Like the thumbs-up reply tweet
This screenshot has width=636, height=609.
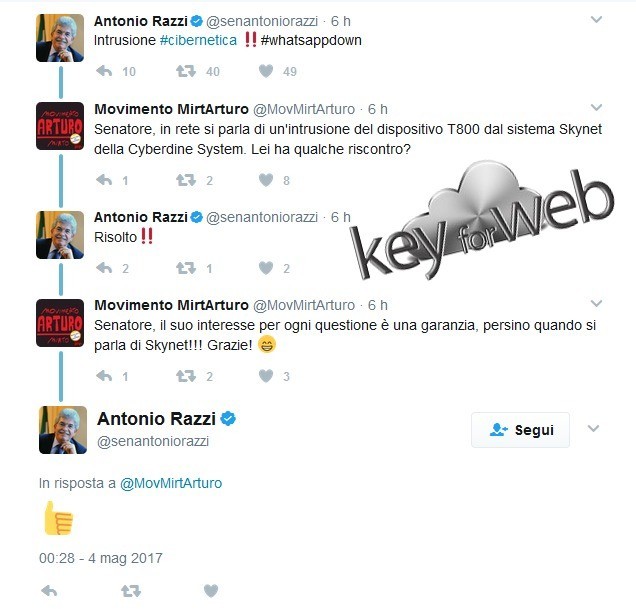211,591
